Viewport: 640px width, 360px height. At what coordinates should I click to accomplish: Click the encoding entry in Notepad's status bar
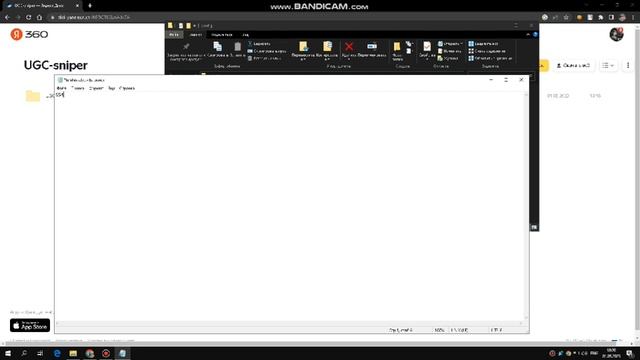[x=496, y=330]
